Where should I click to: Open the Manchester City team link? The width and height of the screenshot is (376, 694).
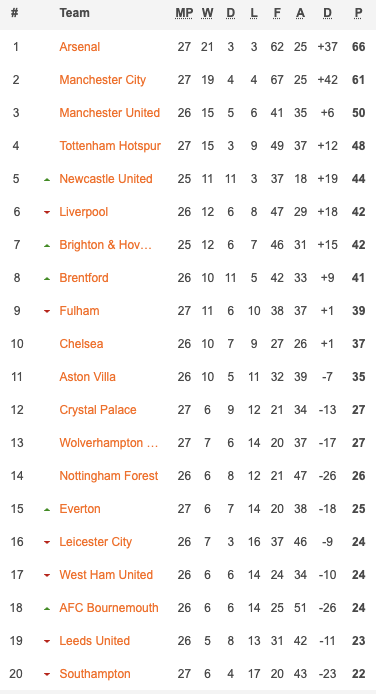click(x=103, y=80)
